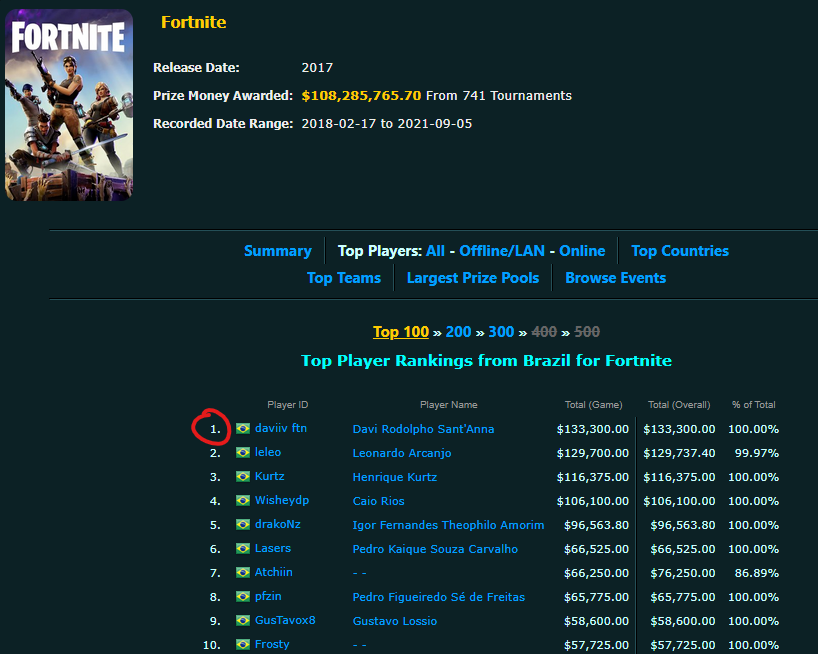Click the Fortnite page title
The height and width of the screenshot is (654, 818).
coord(194,22)
